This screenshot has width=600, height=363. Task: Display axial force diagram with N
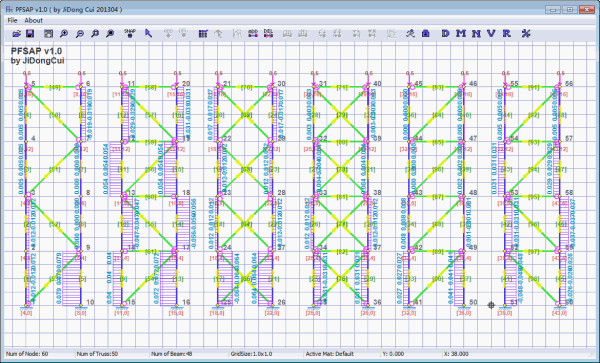(x=476, y=34)
